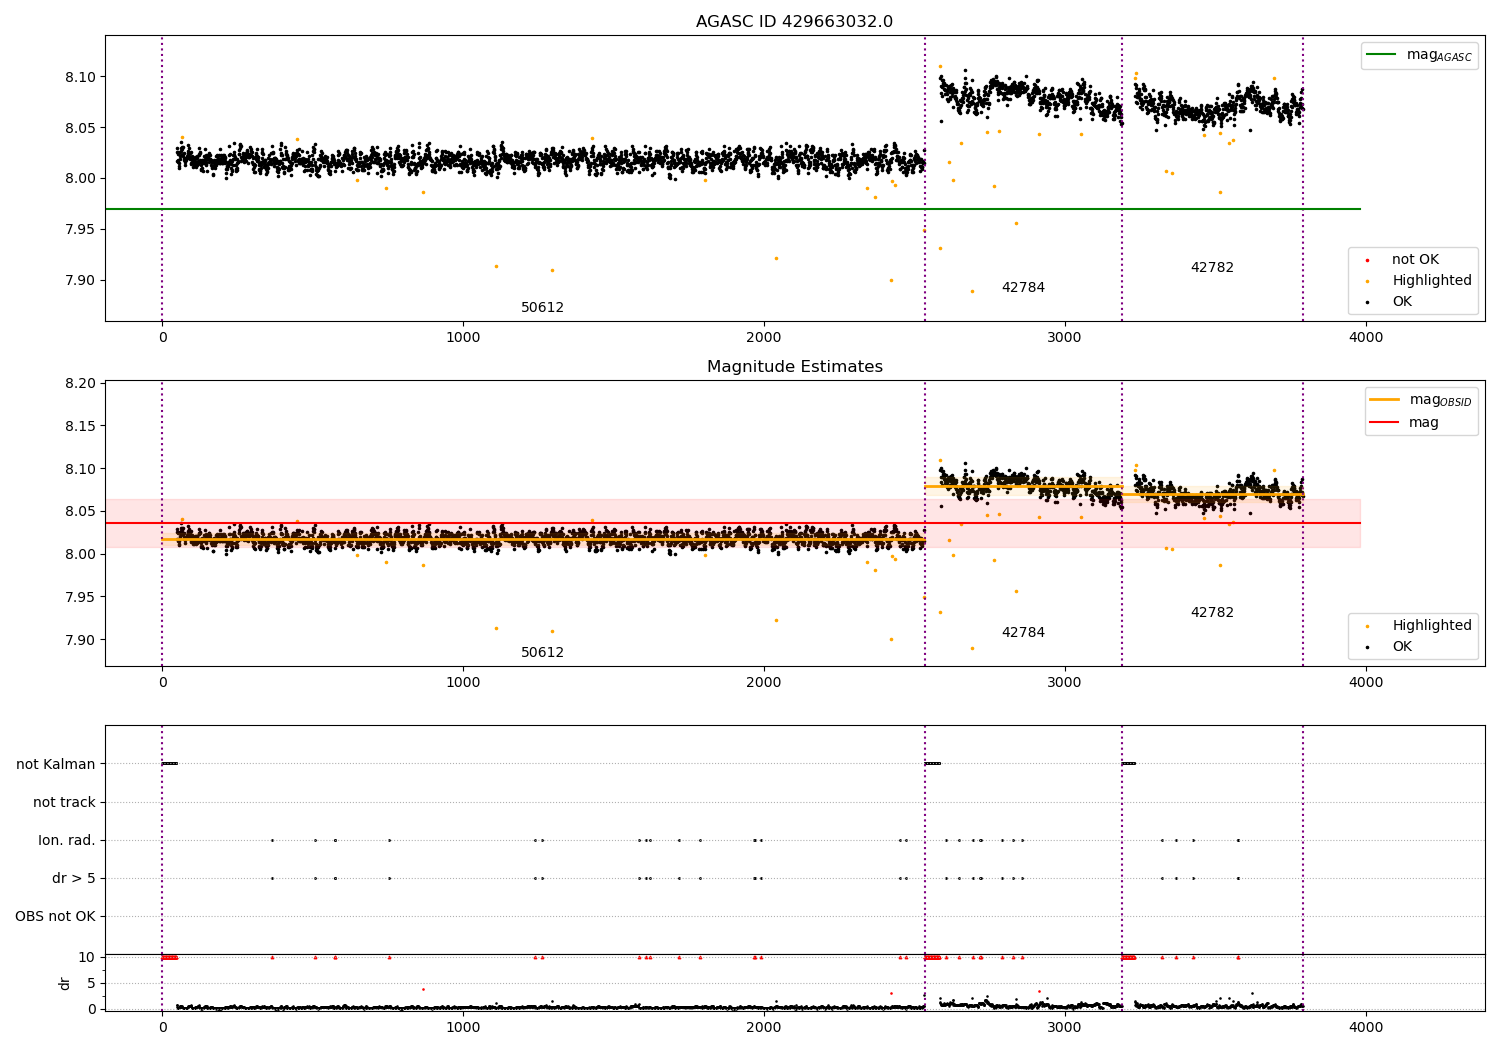The image size is (1500, 1050).
Task: Click the "8.00" tick of the top plot
Action: click(x=81, y=179)
